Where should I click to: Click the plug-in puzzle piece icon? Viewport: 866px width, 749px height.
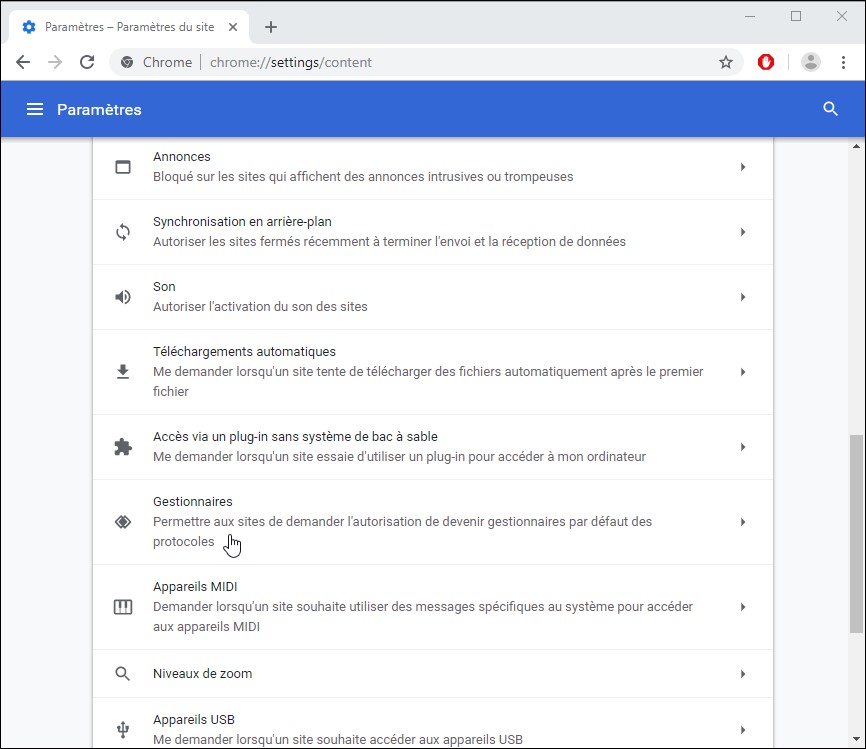pyautogui.click(x=123, y=447)
